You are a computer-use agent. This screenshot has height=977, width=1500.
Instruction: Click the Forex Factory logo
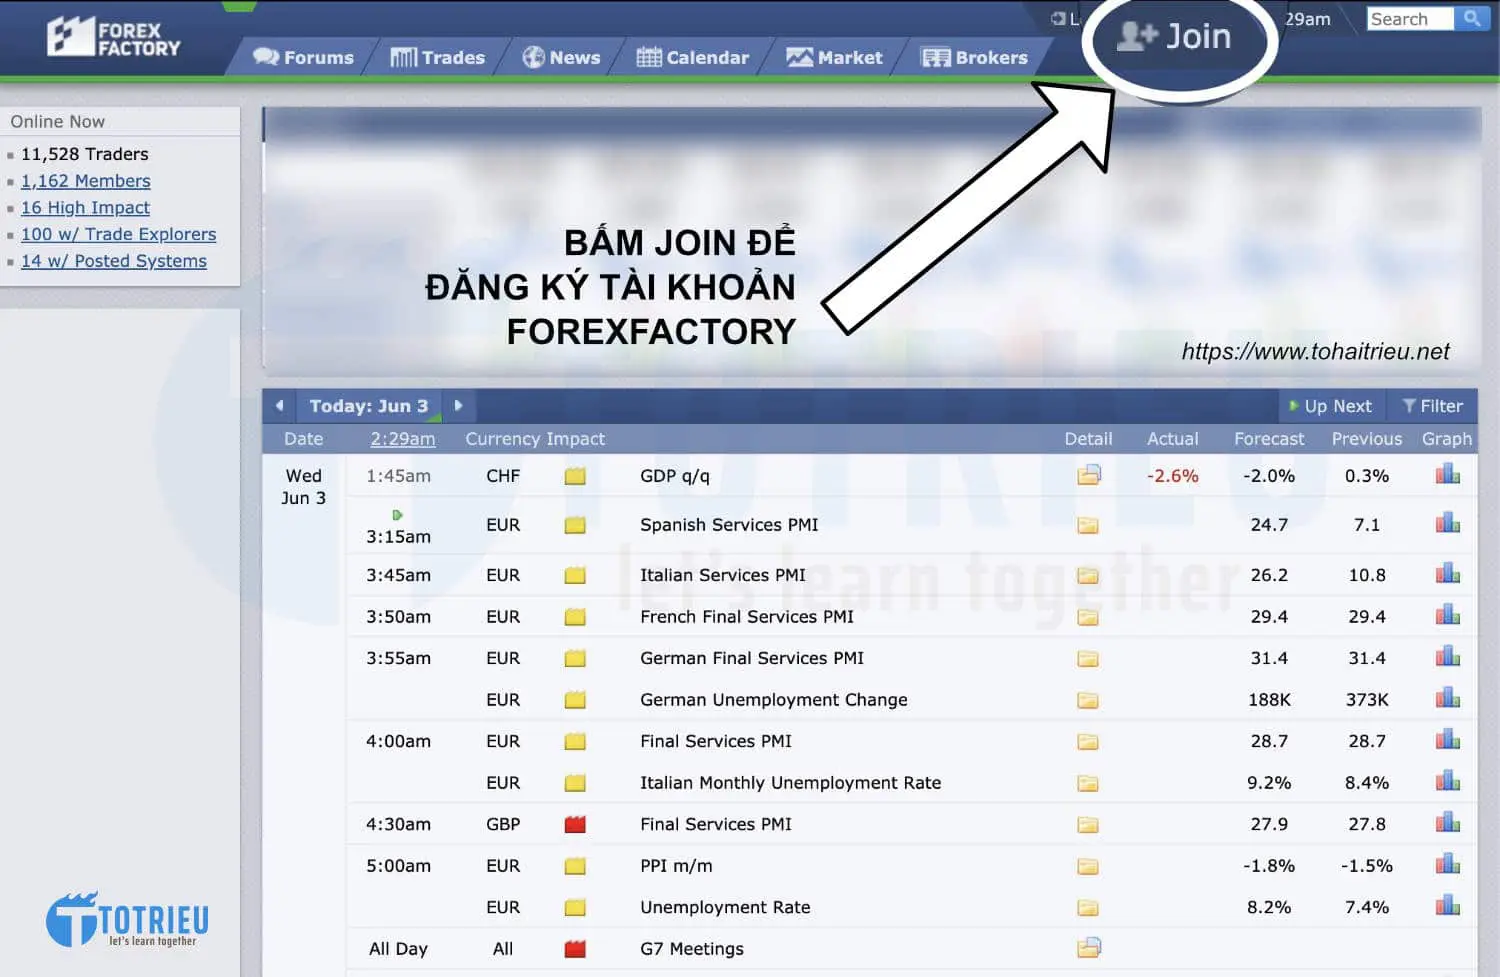point(113,37)
